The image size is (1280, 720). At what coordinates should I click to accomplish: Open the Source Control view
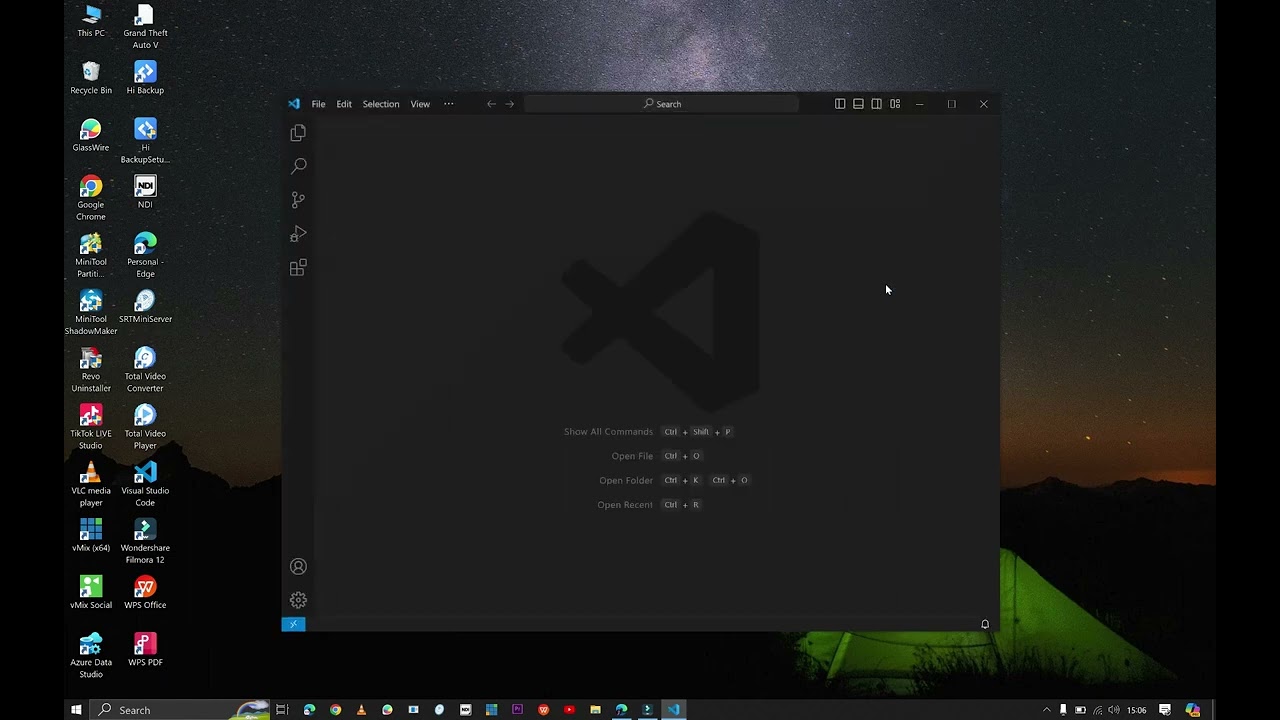298,200
